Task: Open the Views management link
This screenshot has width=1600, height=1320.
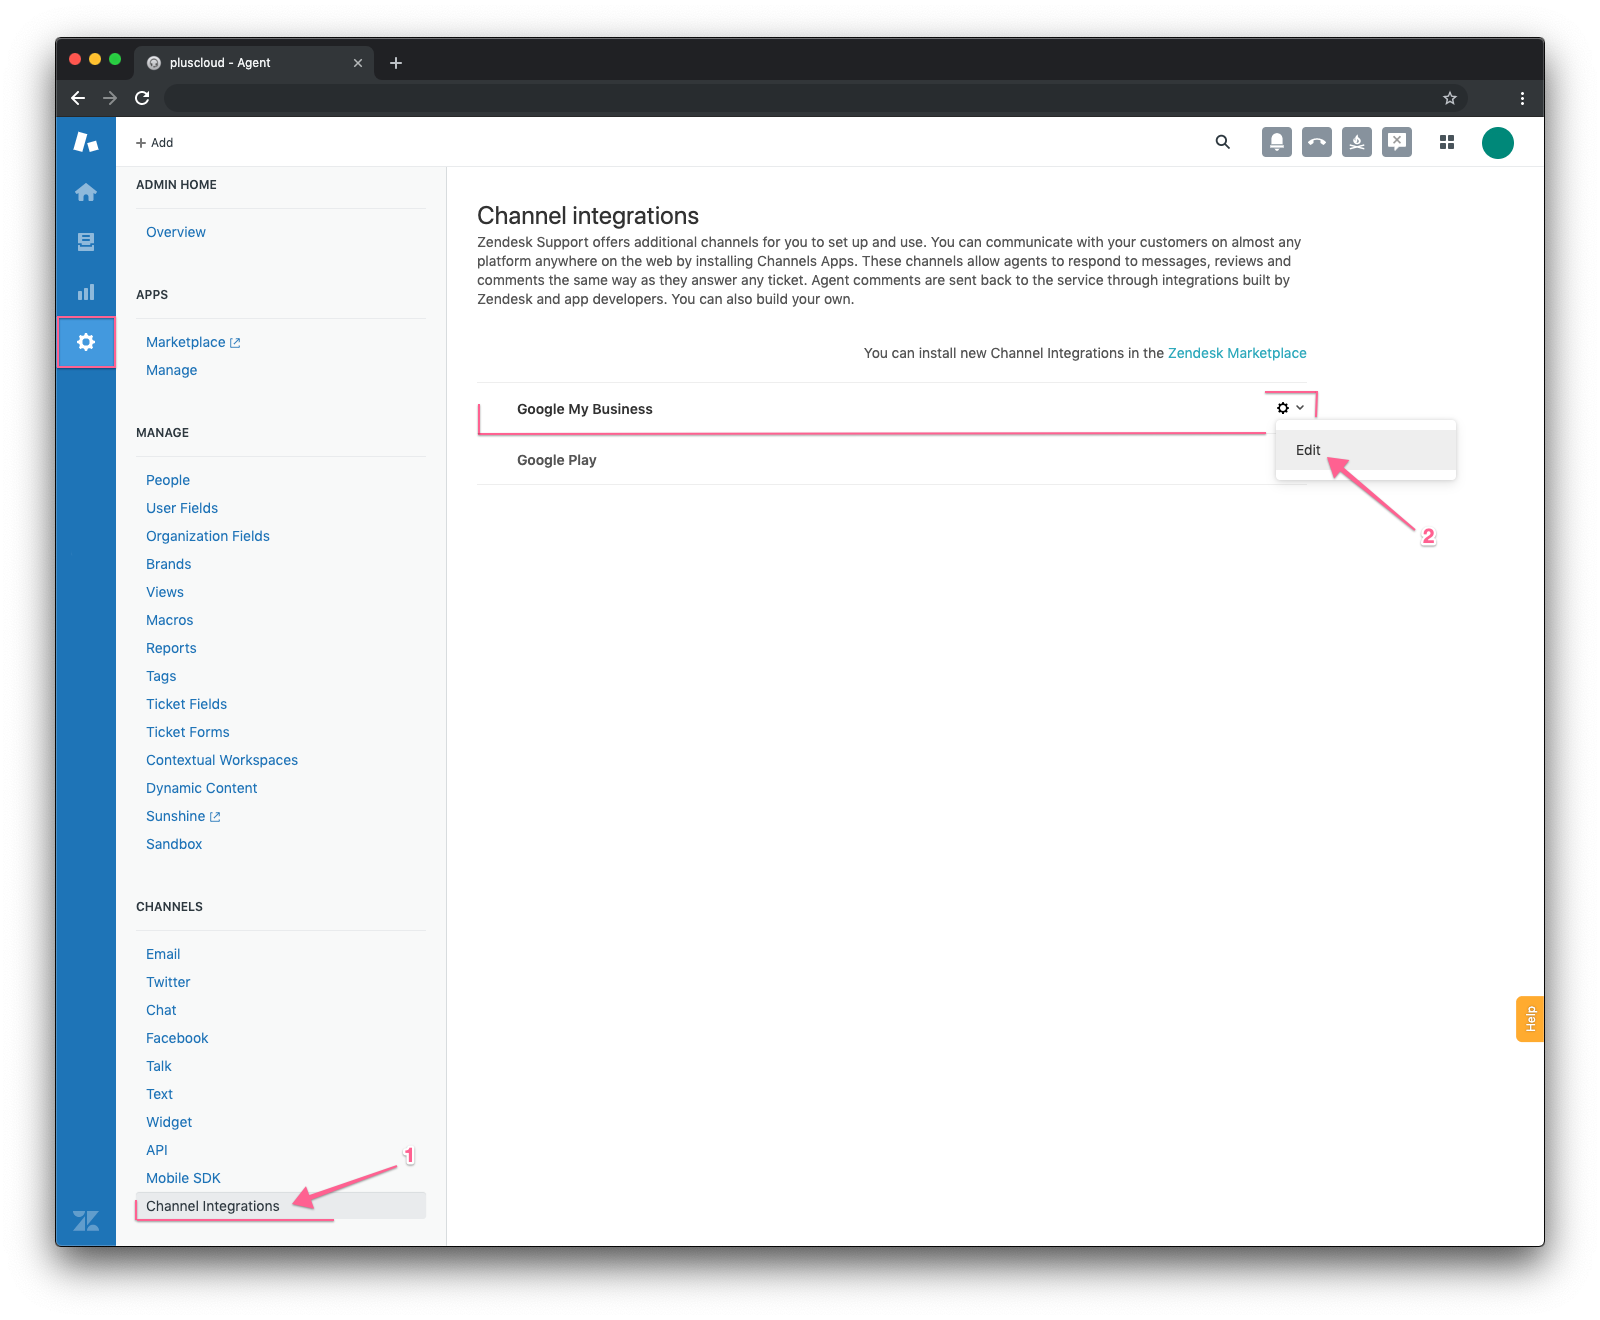Action: click(165, 592)
